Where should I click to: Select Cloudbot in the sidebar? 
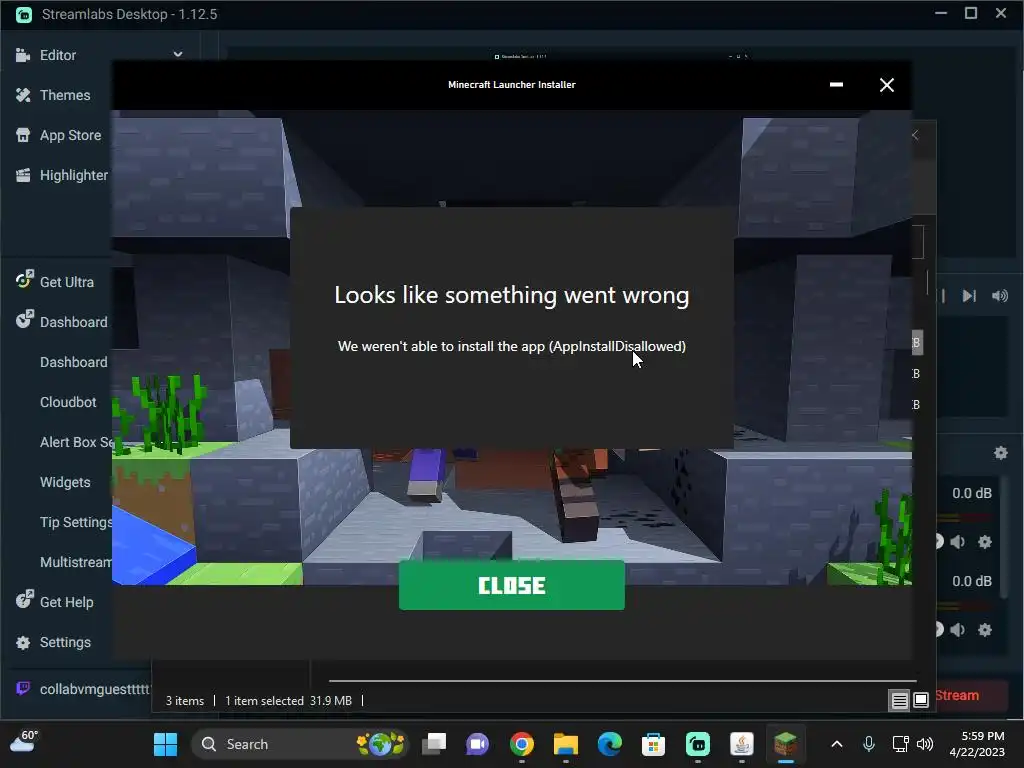(68, 402)
